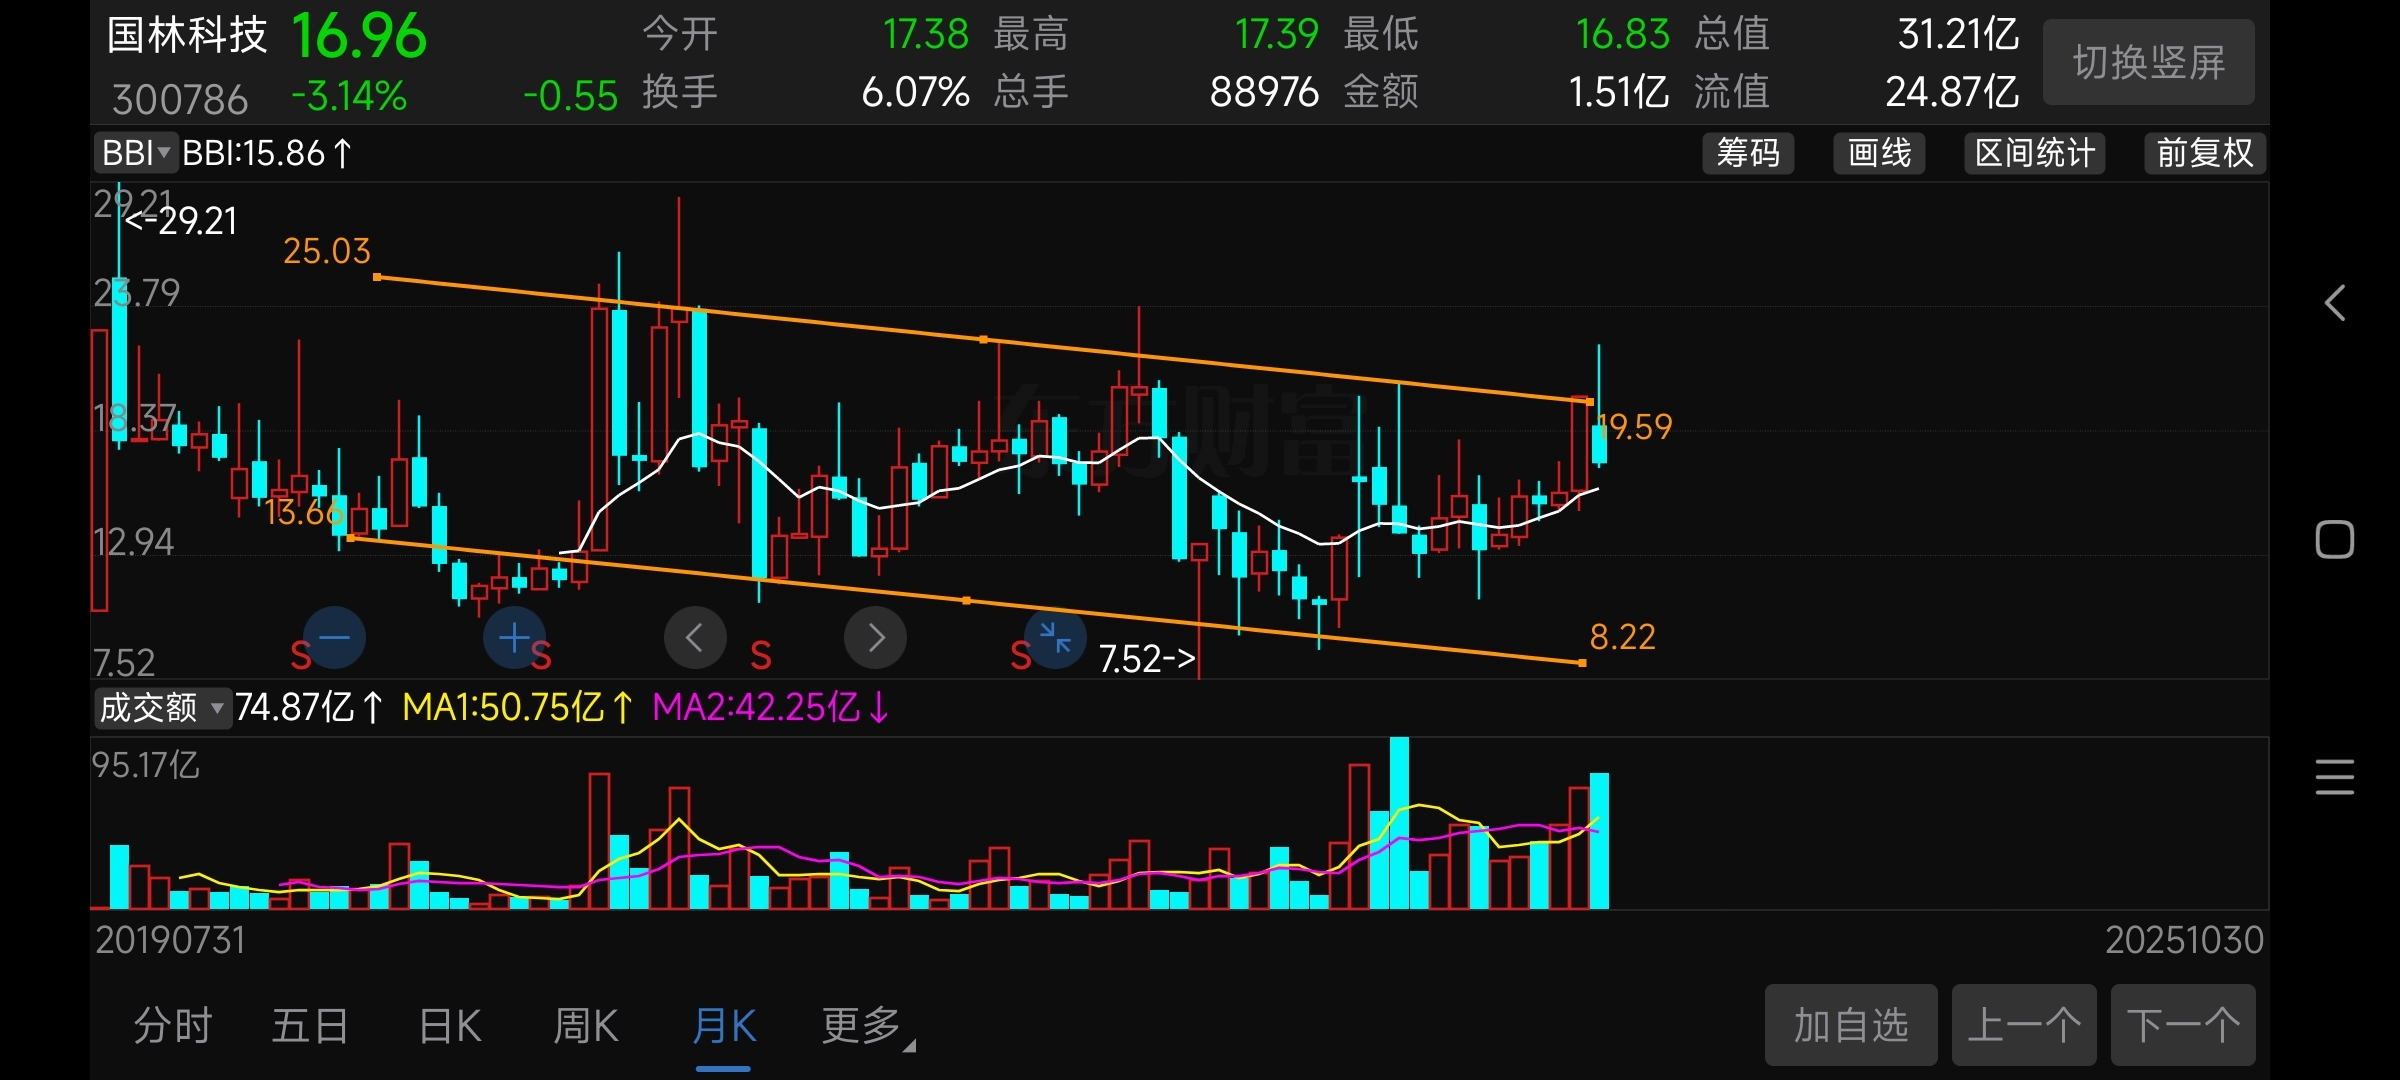Screen dimensions: 2400x1080
Task: Toggle 切换竖屏 orientation button
Action: coord(2148,63)
